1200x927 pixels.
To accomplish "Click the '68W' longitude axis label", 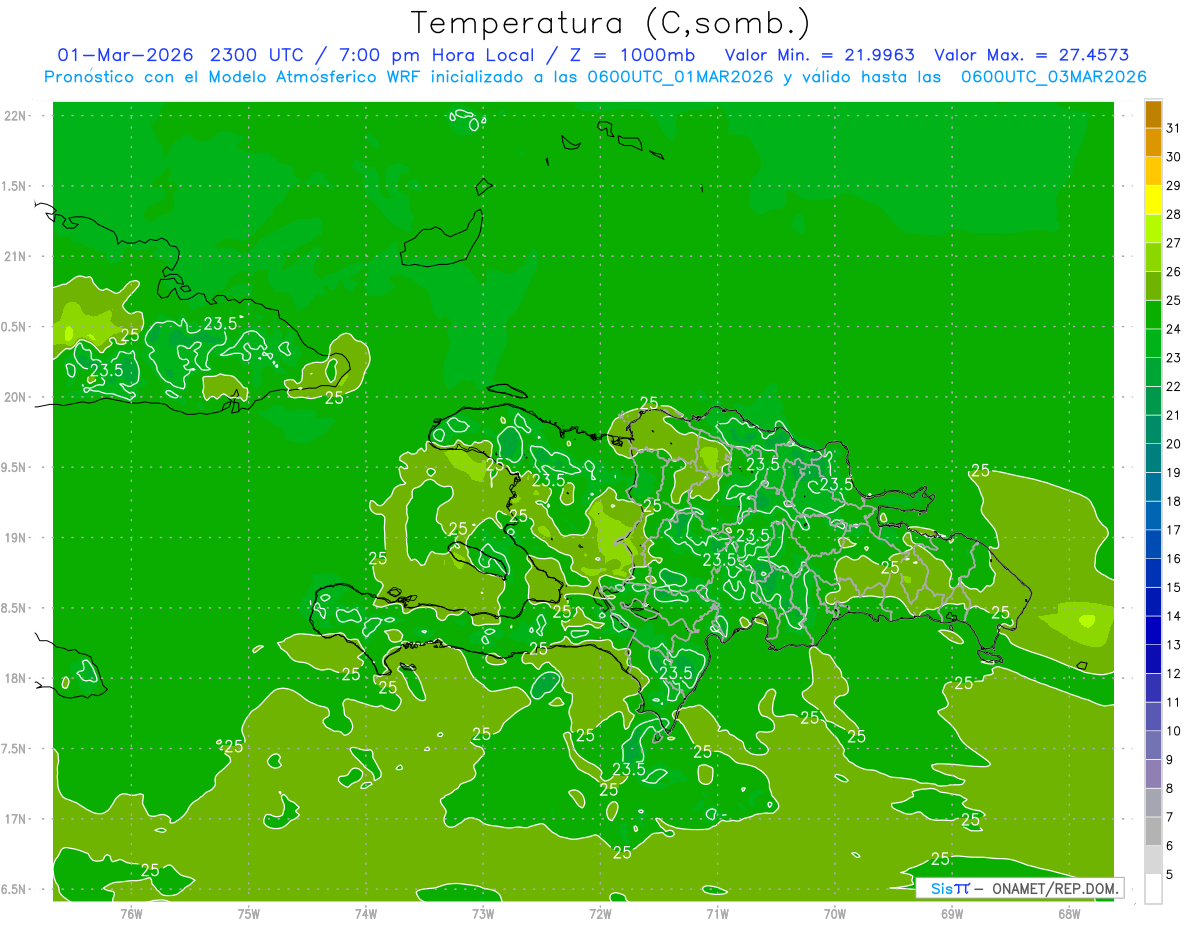I will click(1069, 914).
